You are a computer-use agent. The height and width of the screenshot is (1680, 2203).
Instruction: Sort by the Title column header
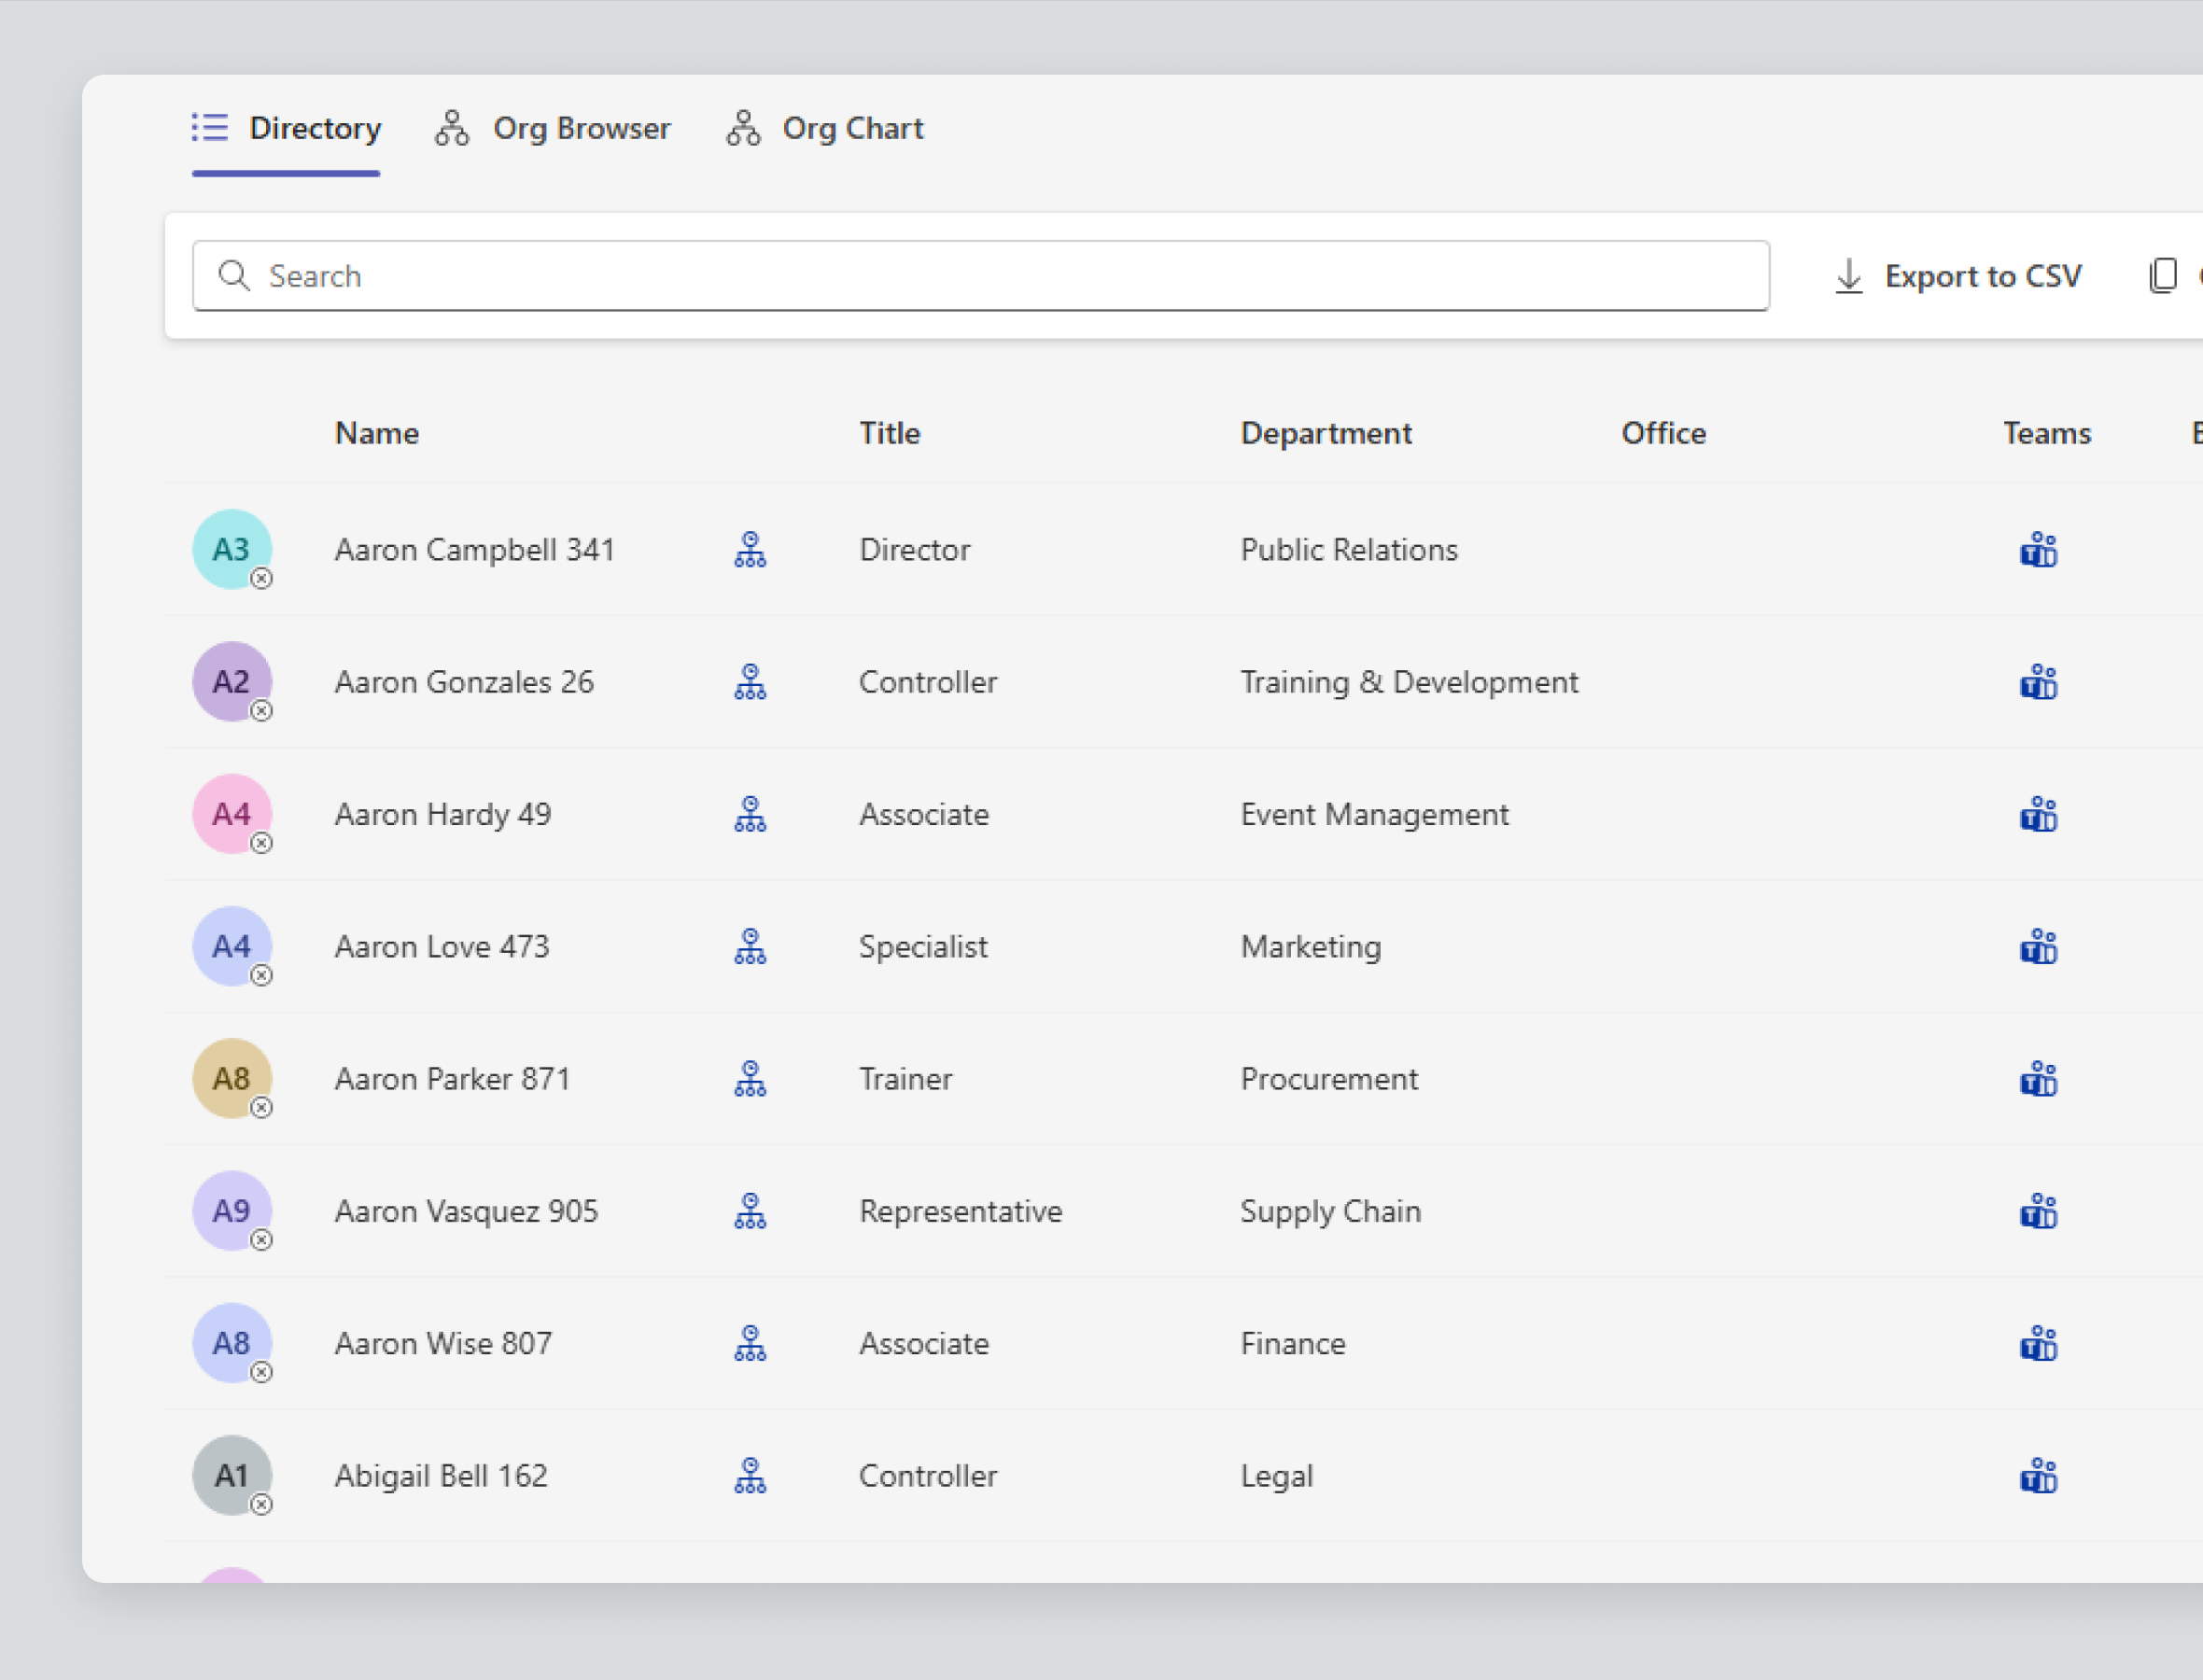pos(890,433)
